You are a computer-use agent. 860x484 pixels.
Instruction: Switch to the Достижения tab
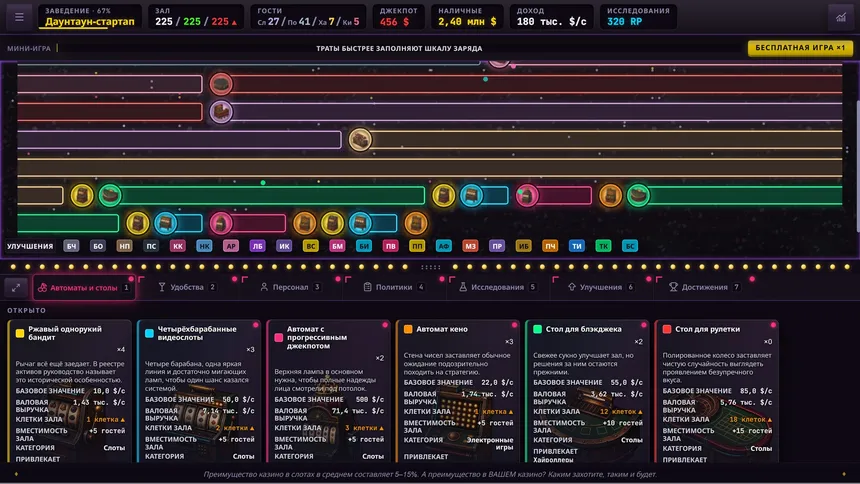tap(705, 287)
